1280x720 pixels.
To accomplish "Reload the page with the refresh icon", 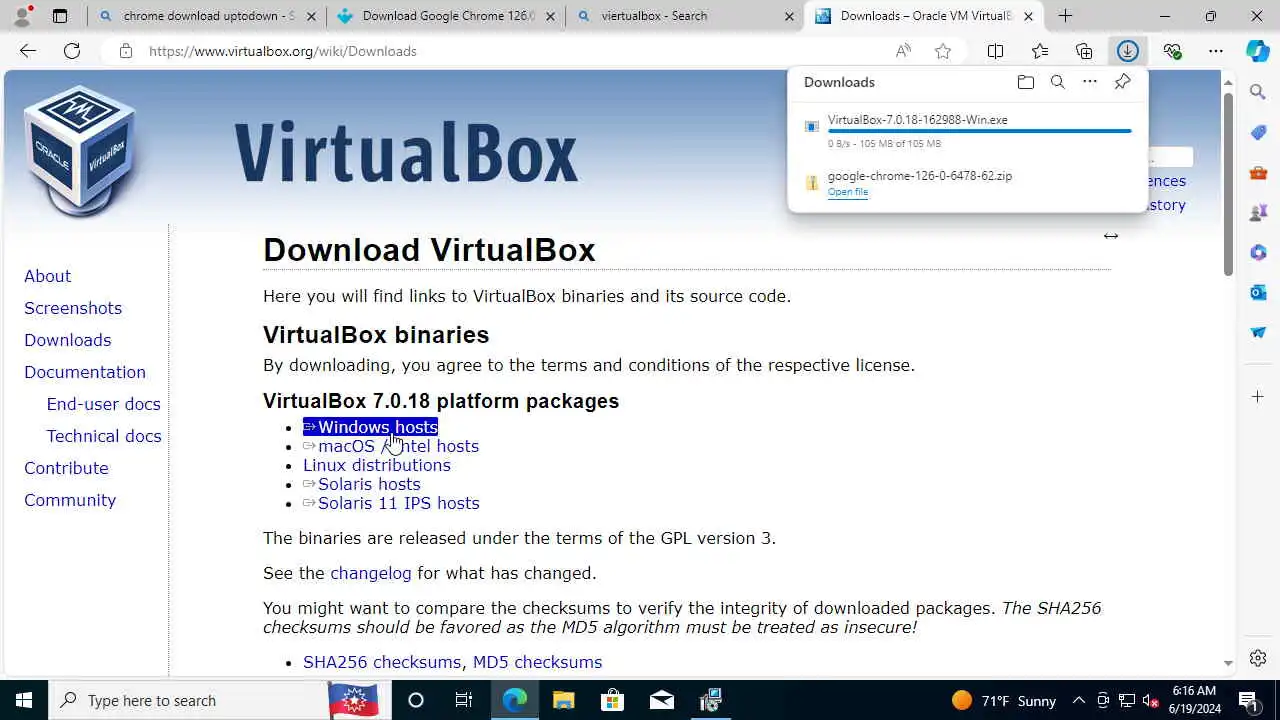I will pos(72,51).
